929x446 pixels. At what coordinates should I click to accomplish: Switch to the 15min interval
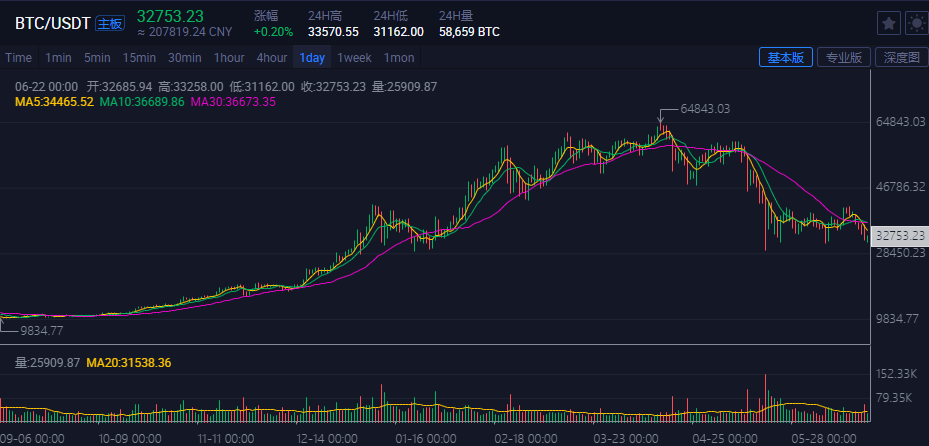139,58
